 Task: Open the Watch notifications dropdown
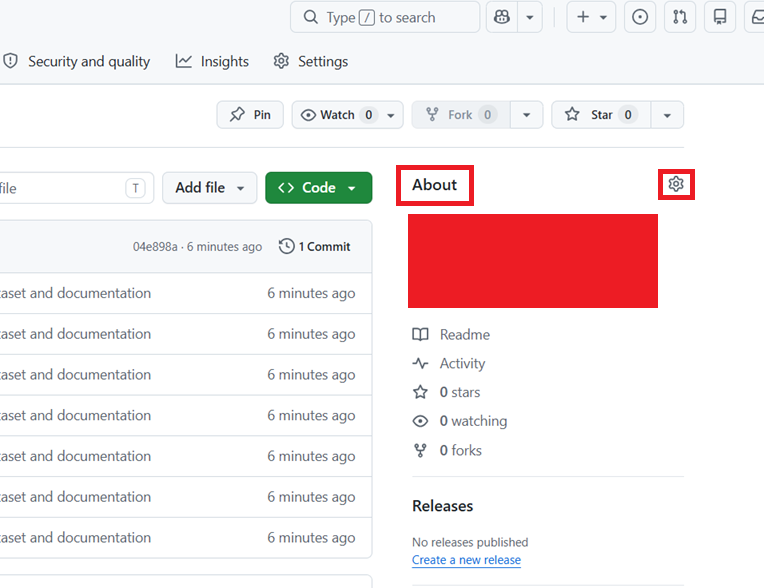347,115
